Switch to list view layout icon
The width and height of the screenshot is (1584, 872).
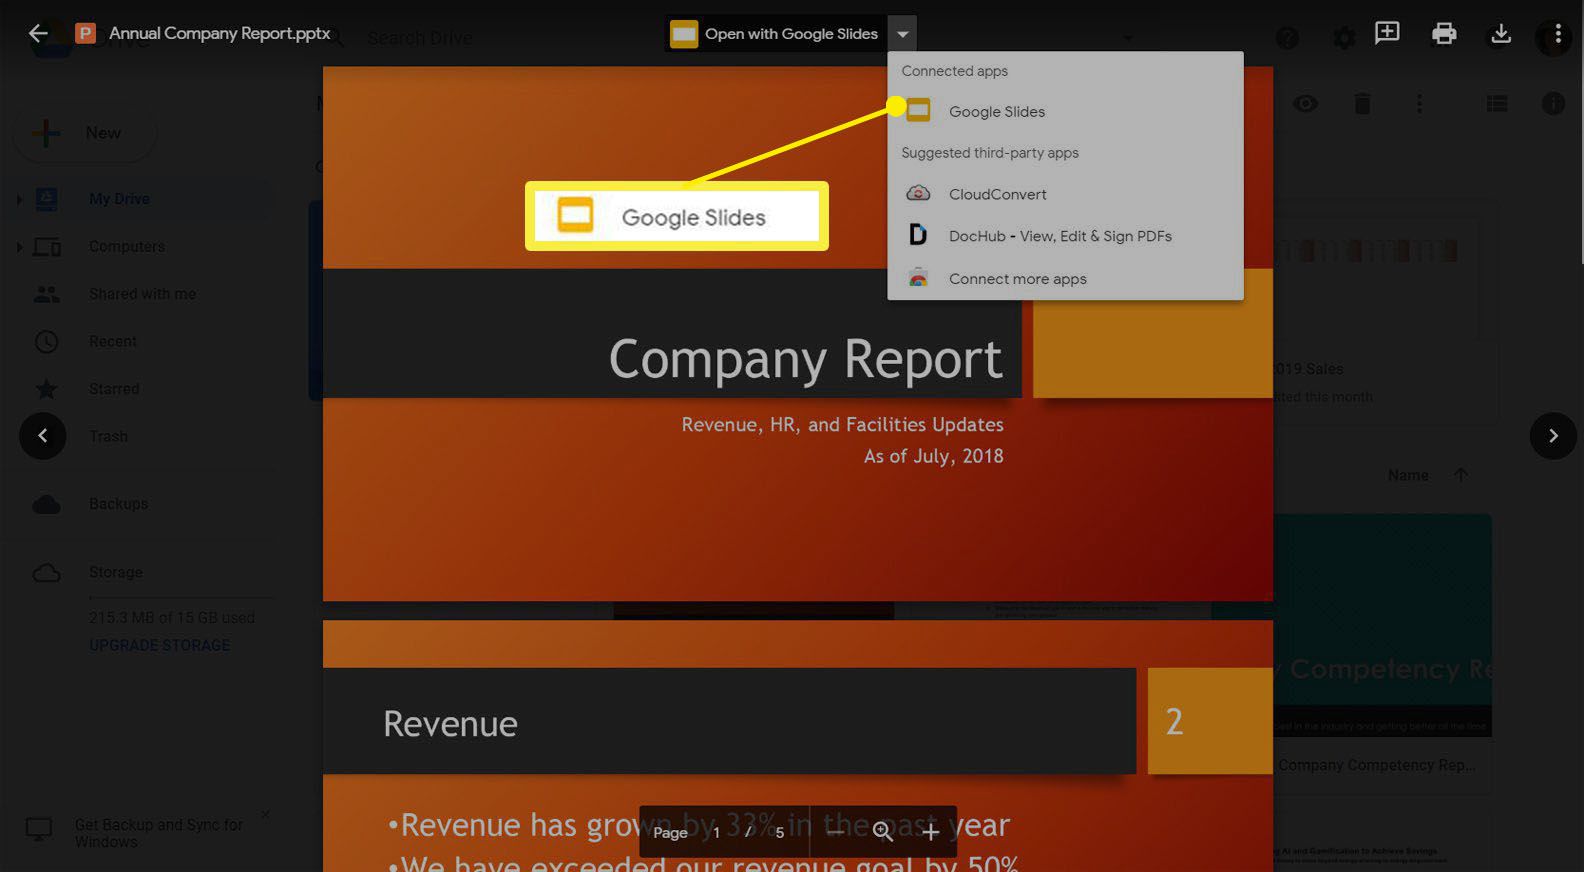click(x=1497, y=103)
